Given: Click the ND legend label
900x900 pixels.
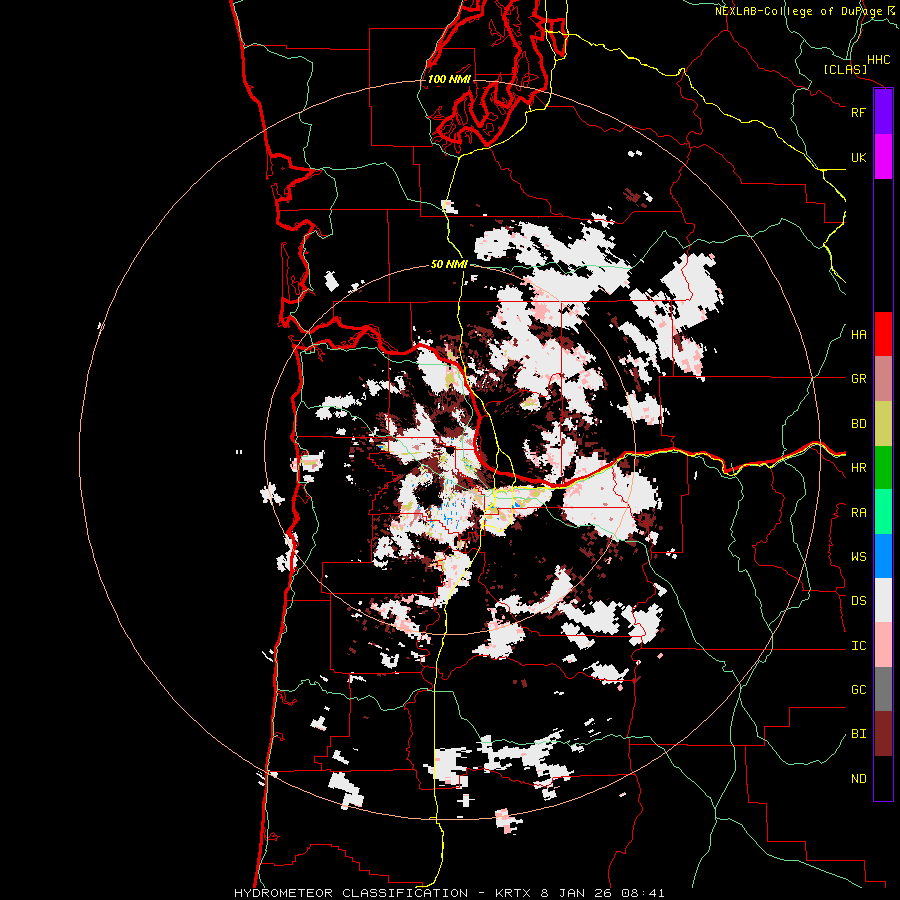Looking at the screenshot, I should point(858,779).
